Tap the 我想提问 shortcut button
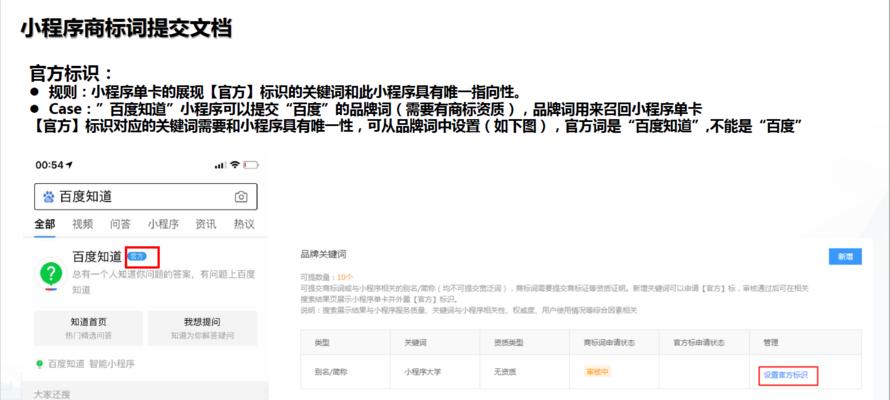The width and height of the screenshot is (890, 400). tap(203, 328)
